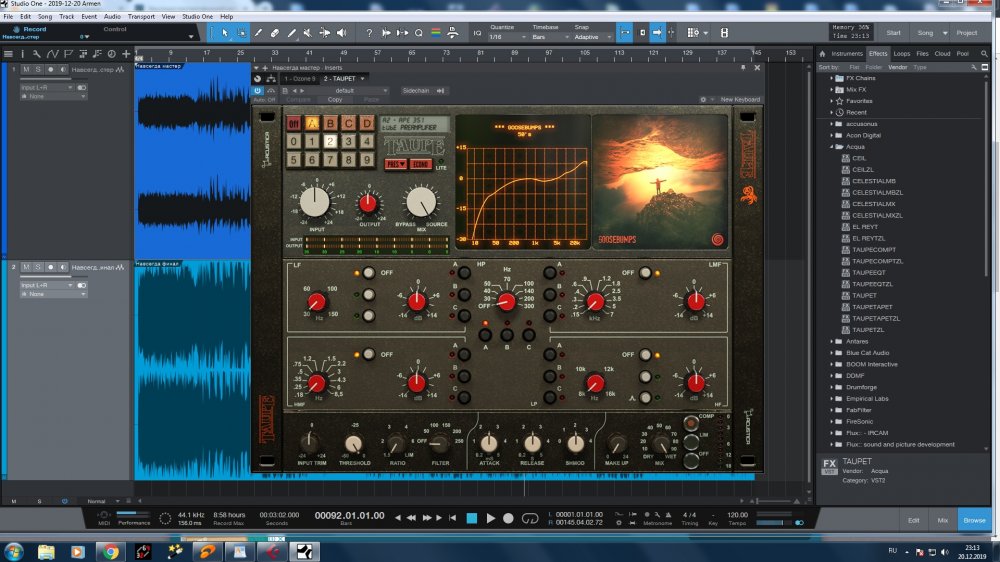Collapse the Acqua vendor folder

(x=832, y=147)
